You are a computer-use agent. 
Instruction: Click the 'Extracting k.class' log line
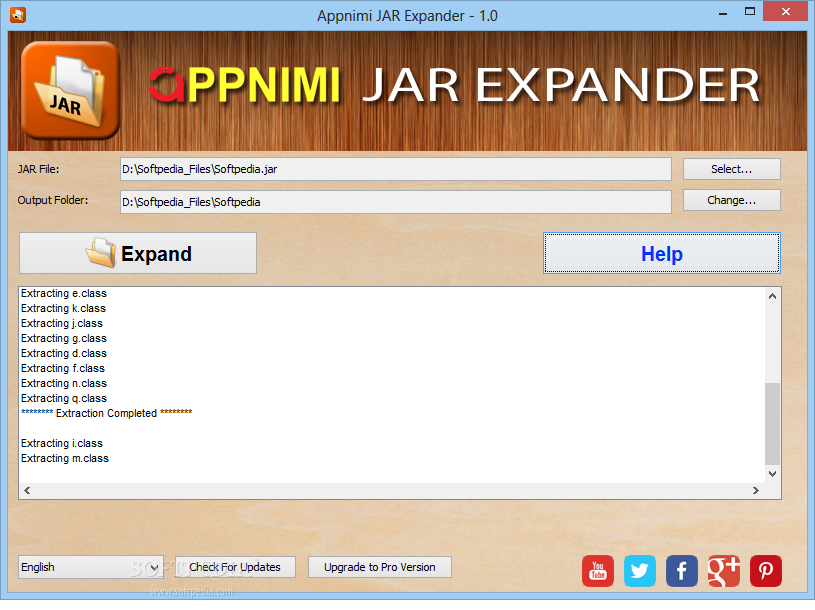(x=63, y=308)
